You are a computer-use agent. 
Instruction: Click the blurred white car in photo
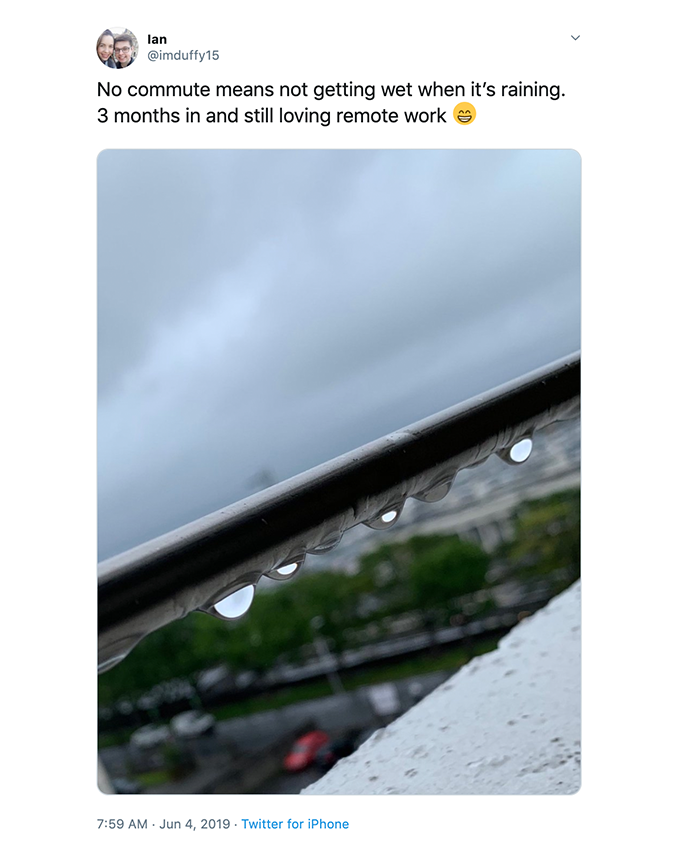(191, 723)
